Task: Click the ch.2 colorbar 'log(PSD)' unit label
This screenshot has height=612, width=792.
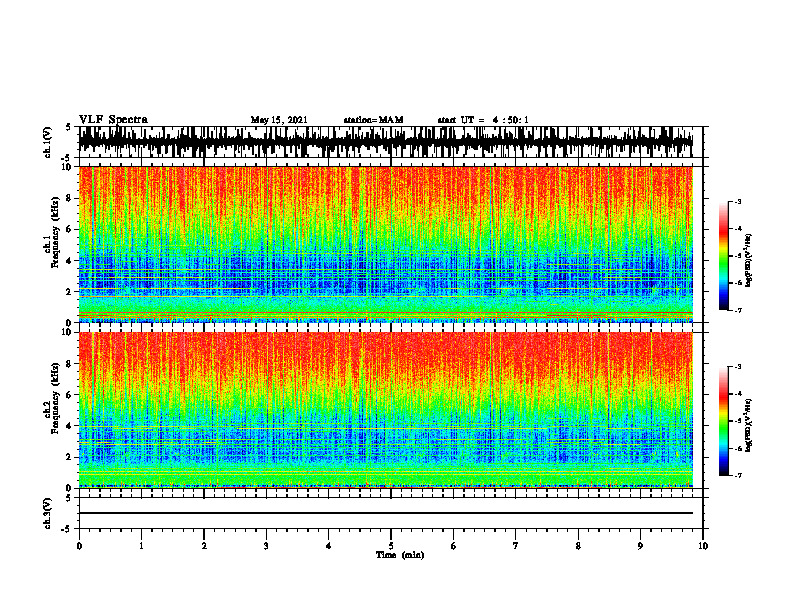Action: [x=749, y=425]
